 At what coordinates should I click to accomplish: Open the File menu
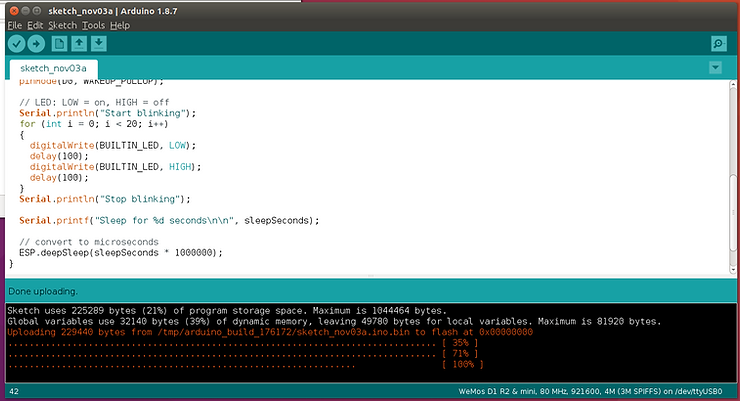pyautogui.click(x=15, y=25)
